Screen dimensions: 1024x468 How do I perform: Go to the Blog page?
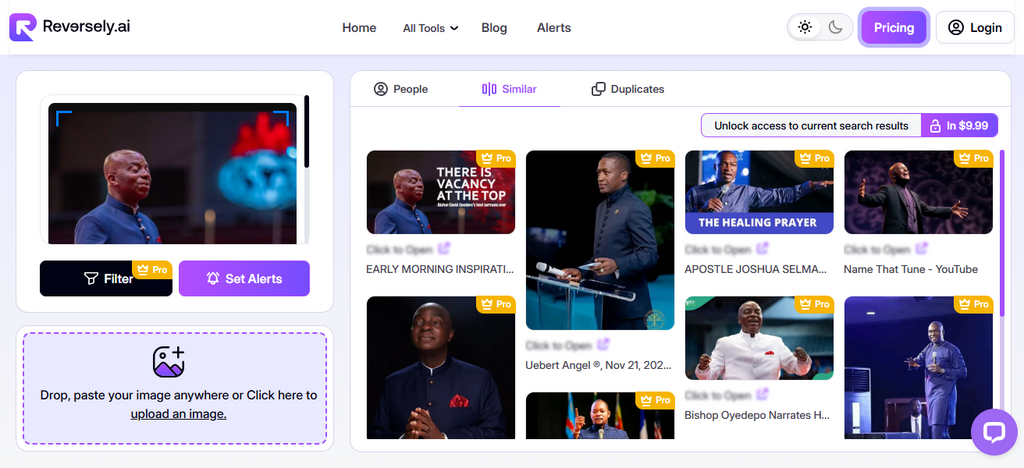click(x=494, y=28)
